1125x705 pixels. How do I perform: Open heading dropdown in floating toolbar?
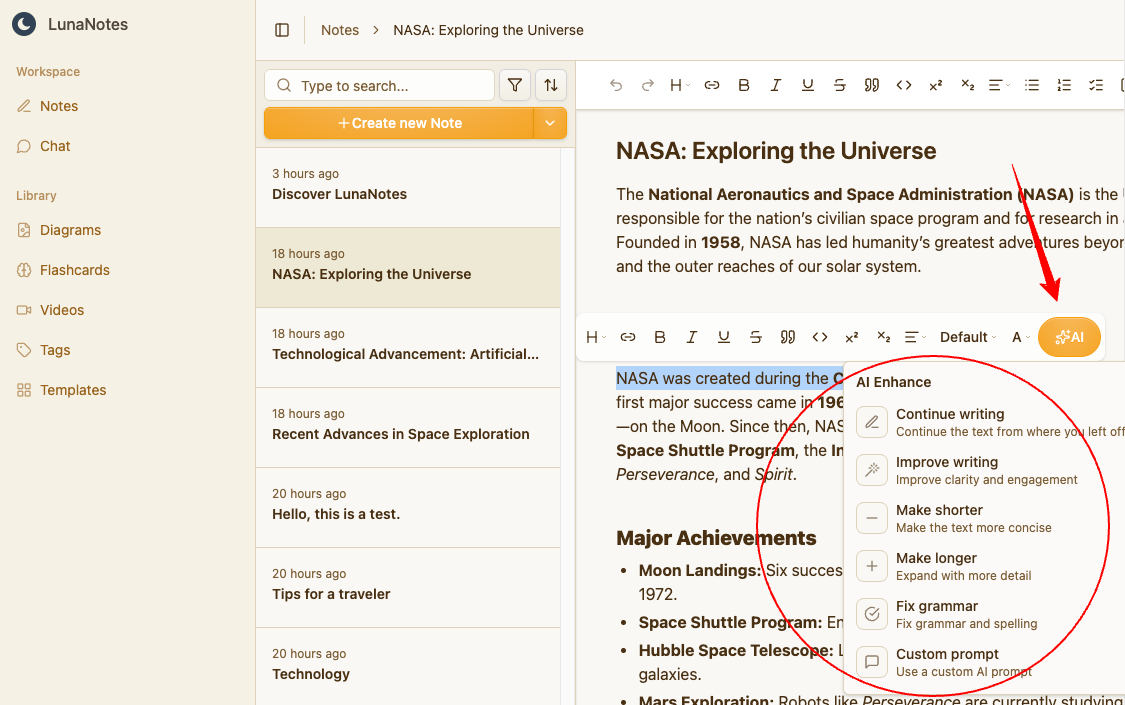pos(596,337)
